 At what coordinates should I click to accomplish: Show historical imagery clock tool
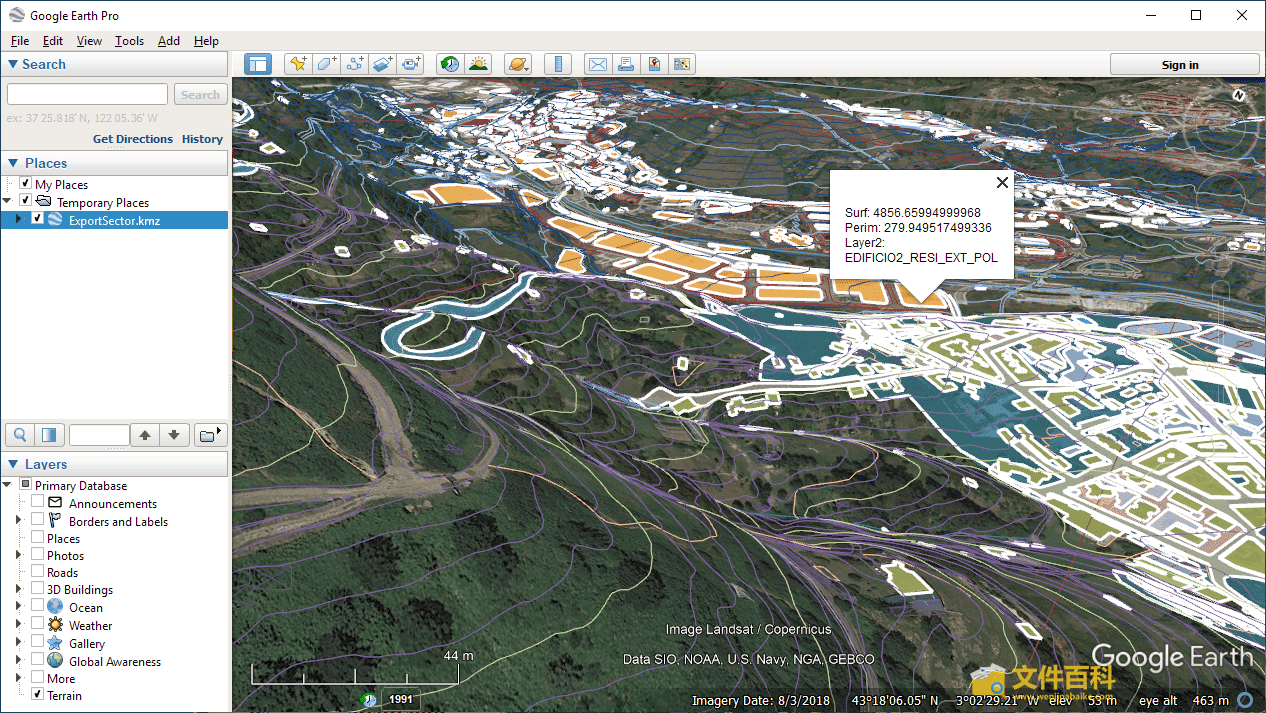tap(450, 64)
